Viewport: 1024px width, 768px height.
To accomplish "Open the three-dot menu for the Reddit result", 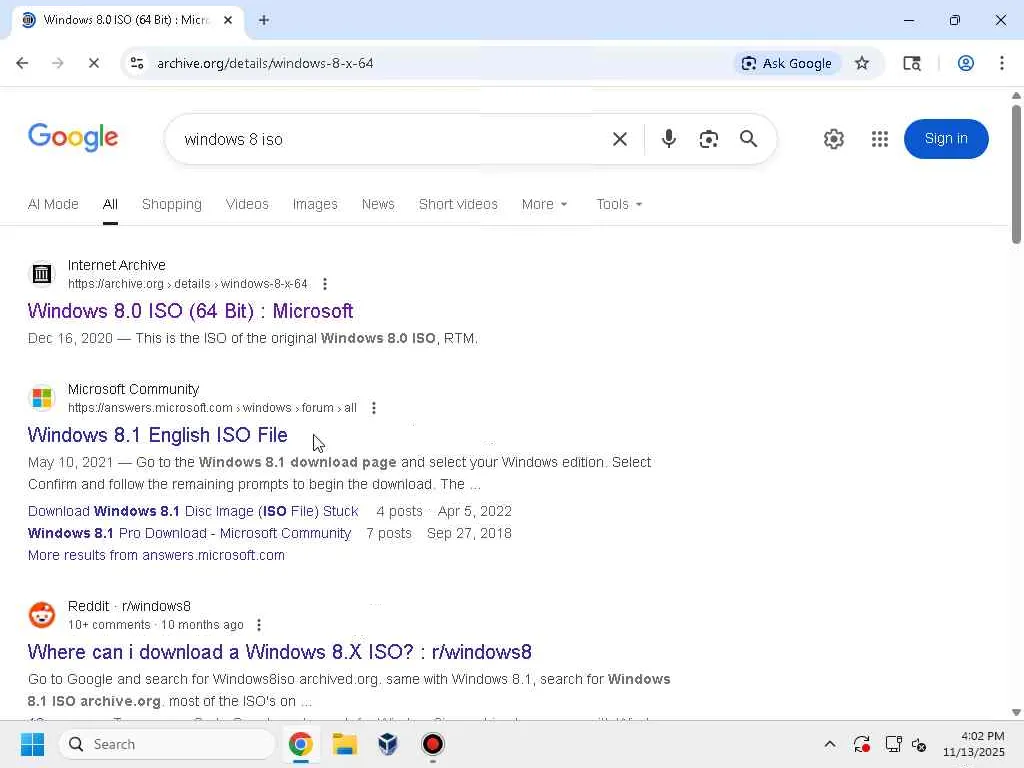I will tap(259, 625).
